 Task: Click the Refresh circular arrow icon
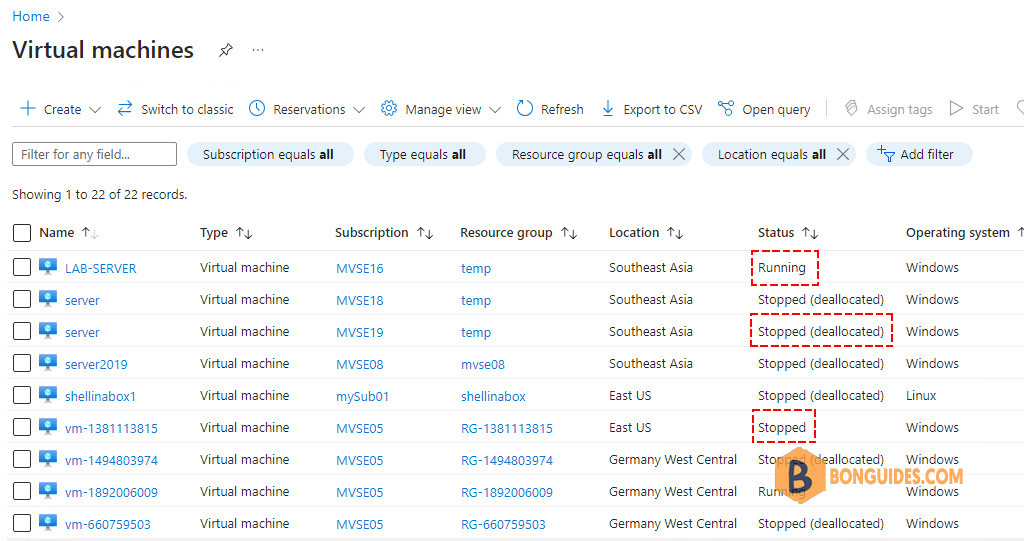tap(524, 108)
